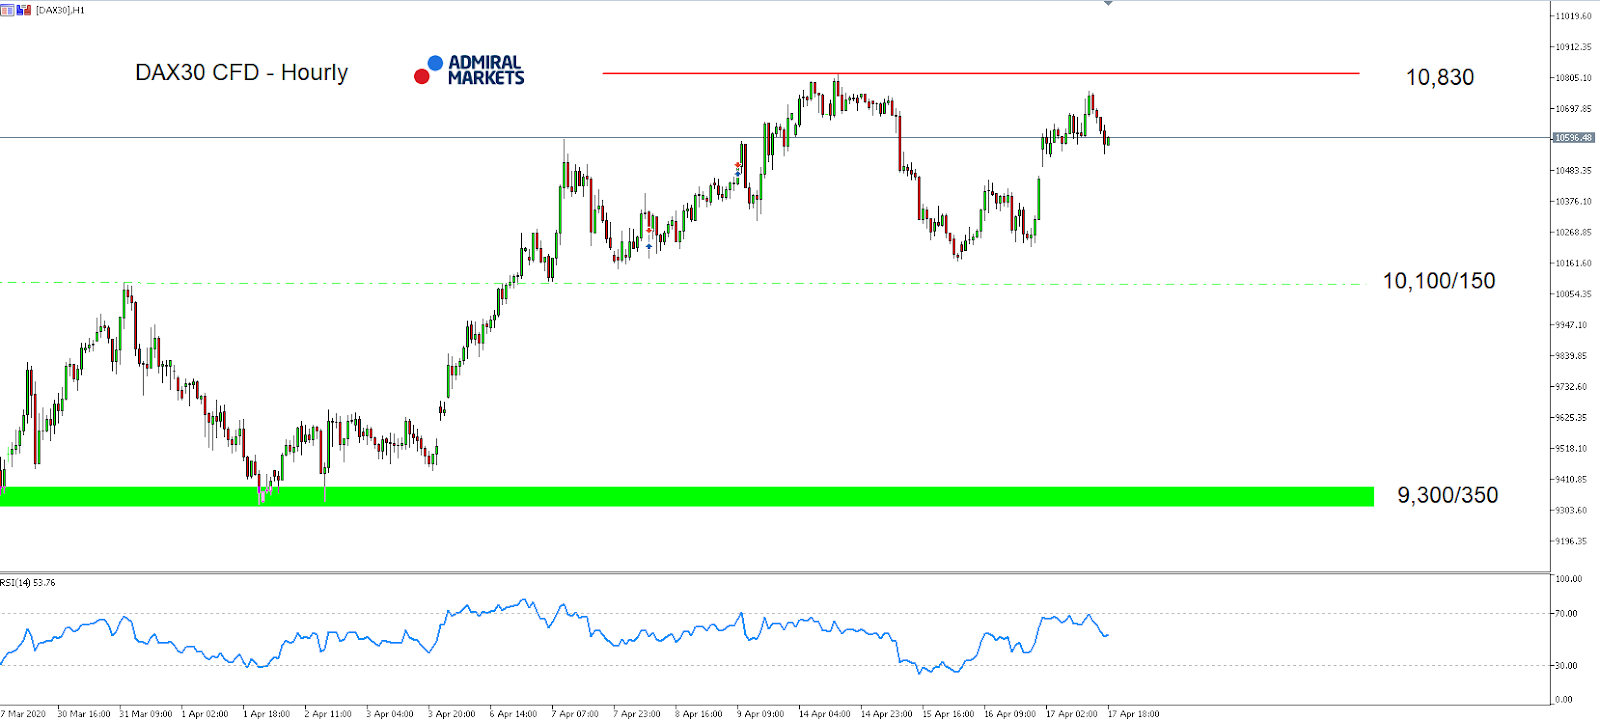Click time axis label 6 Apr 14:00

[x=514, y=714]
